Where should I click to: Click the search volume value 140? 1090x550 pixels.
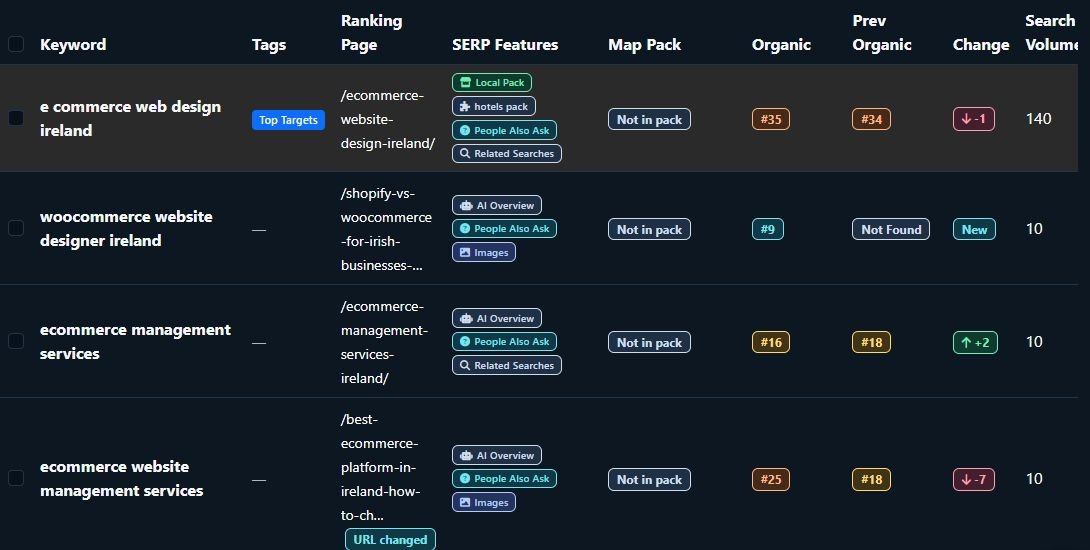[1039, 118]
